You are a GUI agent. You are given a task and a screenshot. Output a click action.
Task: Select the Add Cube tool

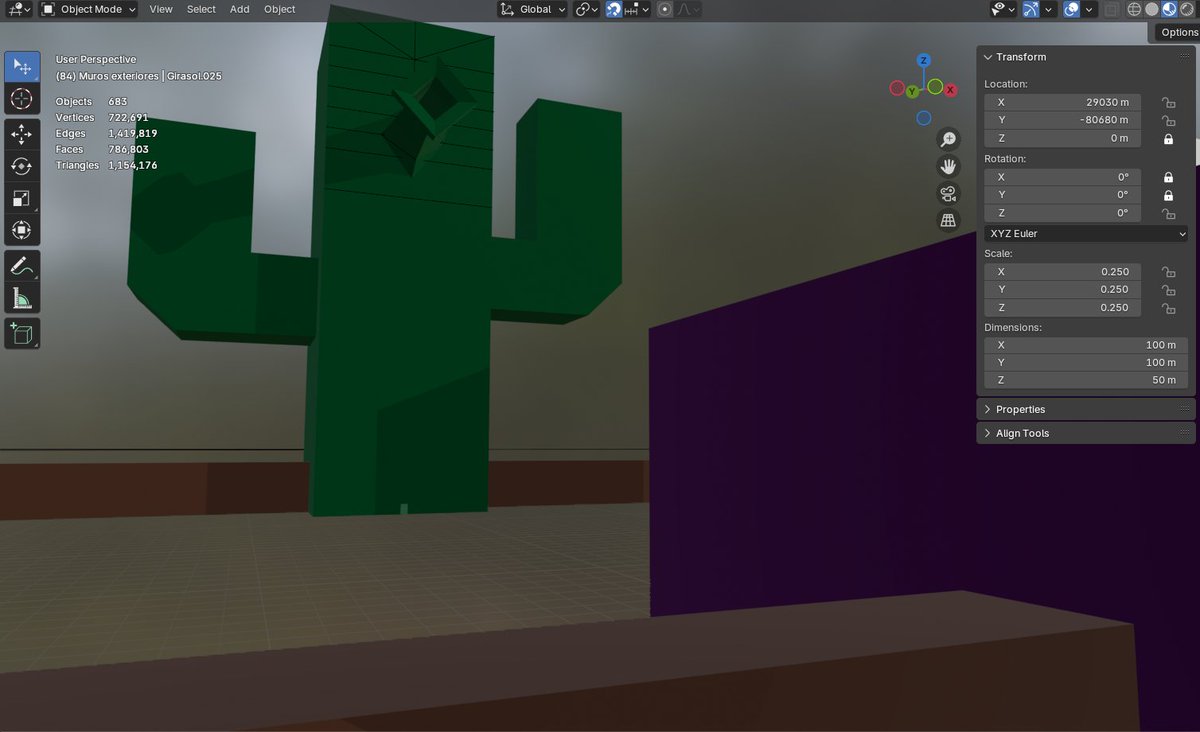click(22, 333)
